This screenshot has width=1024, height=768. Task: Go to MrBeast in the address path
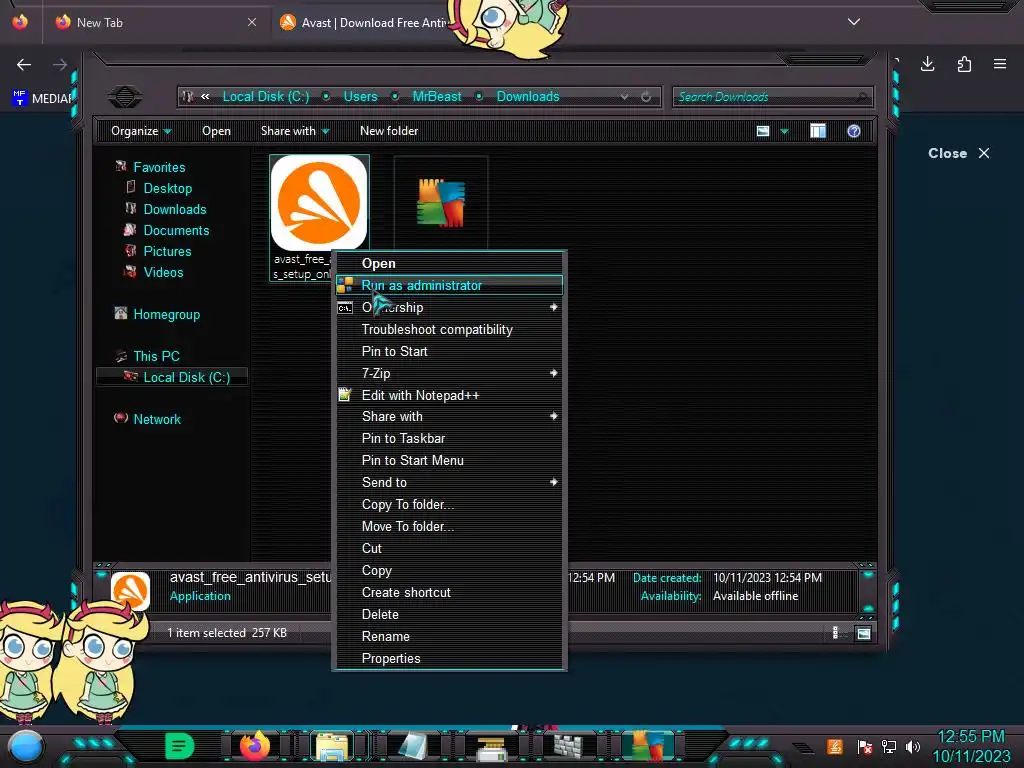[x=437, y=97]
